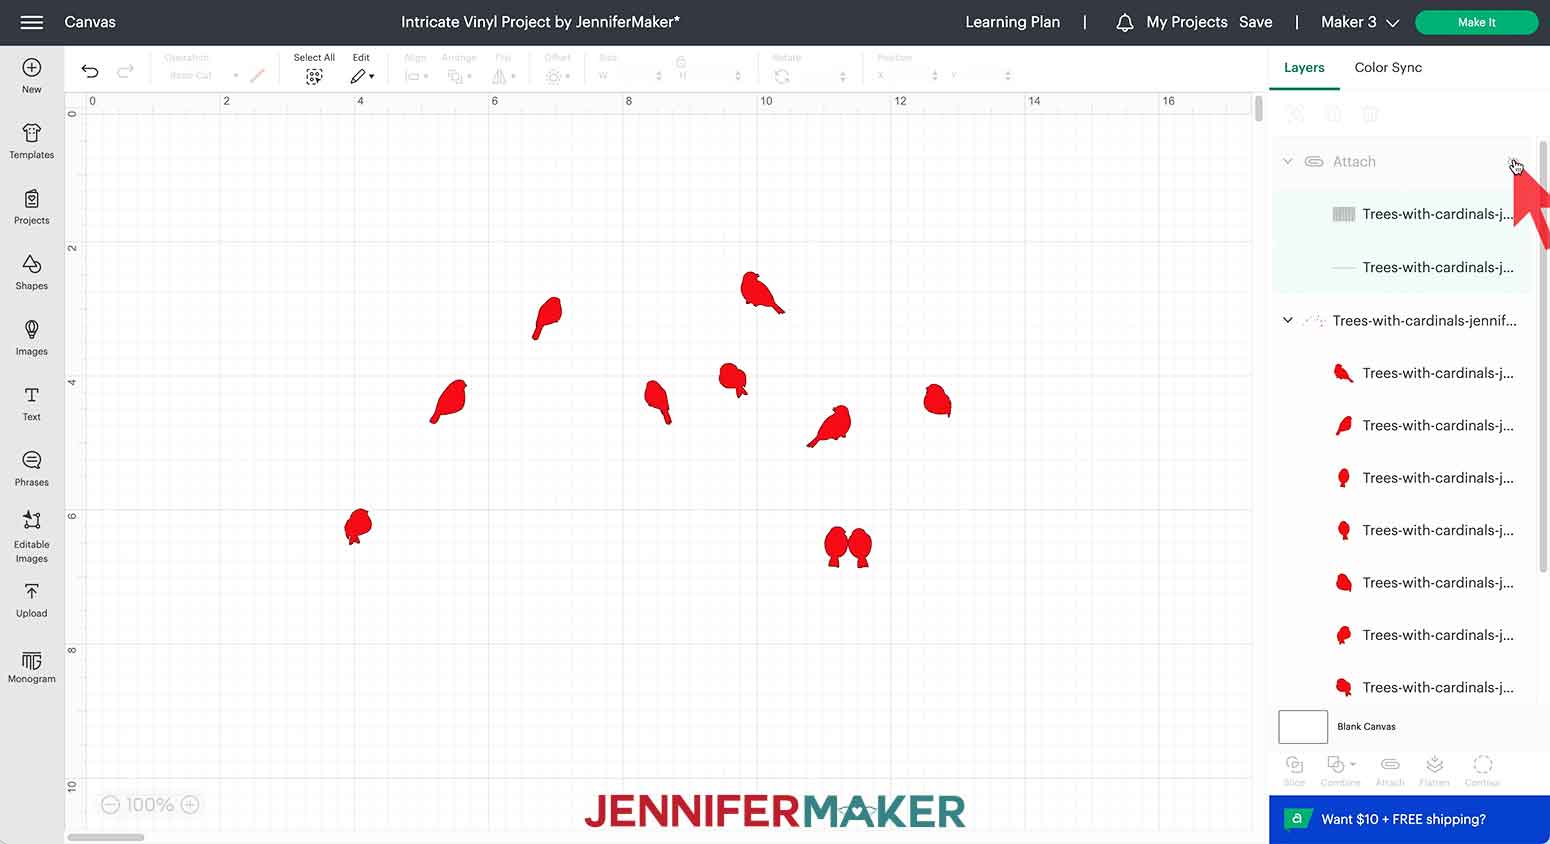The image size is (1550, 844).
Task: Click the group icon above the layers list
Action: 1295,115
